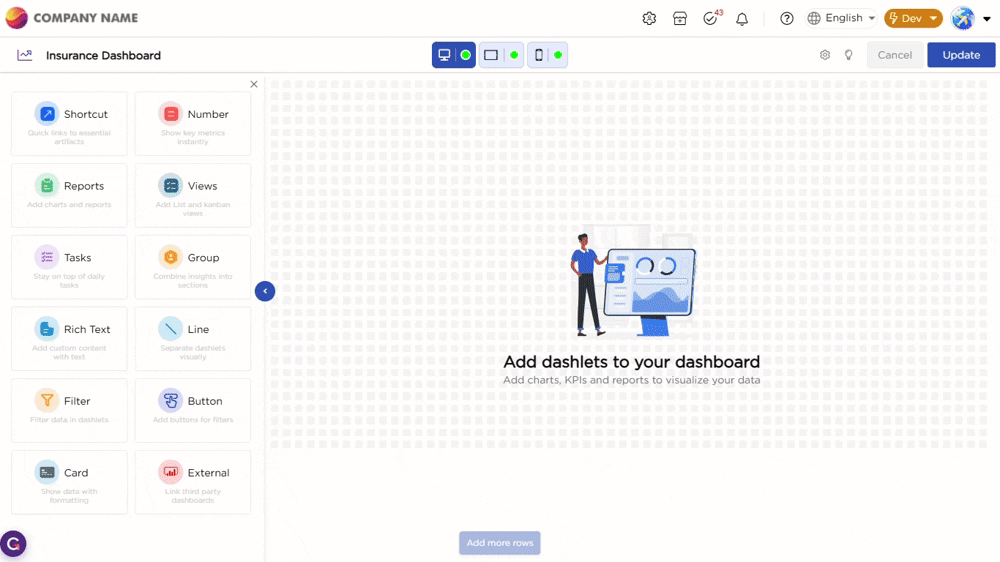Expand the Dev environment dropdown
The image size is (1000, 562).
[x=913, y=18]
